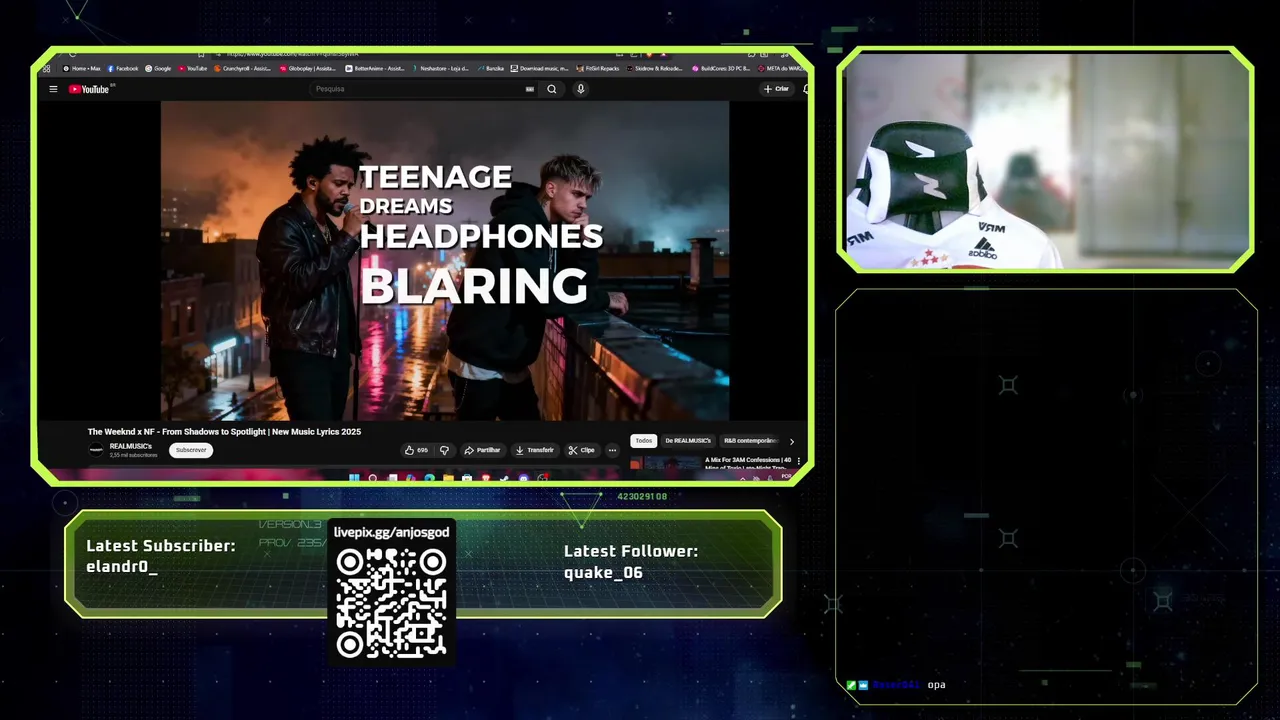This screenshot has height=720, width=1280.
Task: Open the META do WARZ bookmark
Action: pyautogui.click(x=783, y=69)
